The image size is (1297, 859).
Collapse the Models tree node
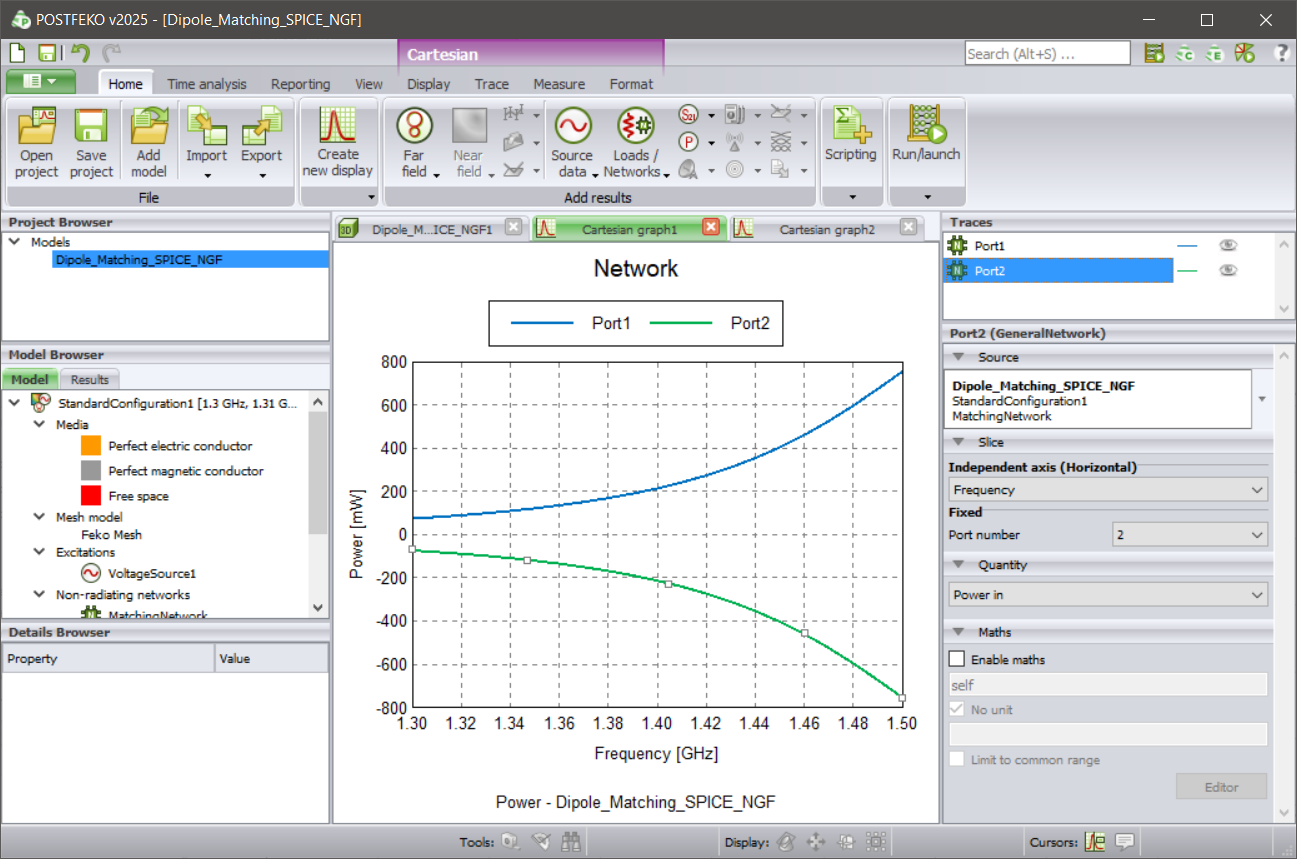click(x=14, y=242)
